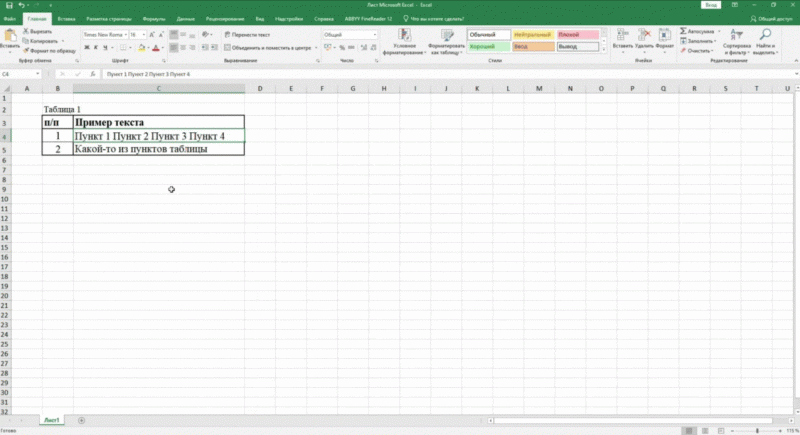Apply the Плохой (Bad) cell style
This screenshot has width=800, height=435.
(x=578, y=35)
